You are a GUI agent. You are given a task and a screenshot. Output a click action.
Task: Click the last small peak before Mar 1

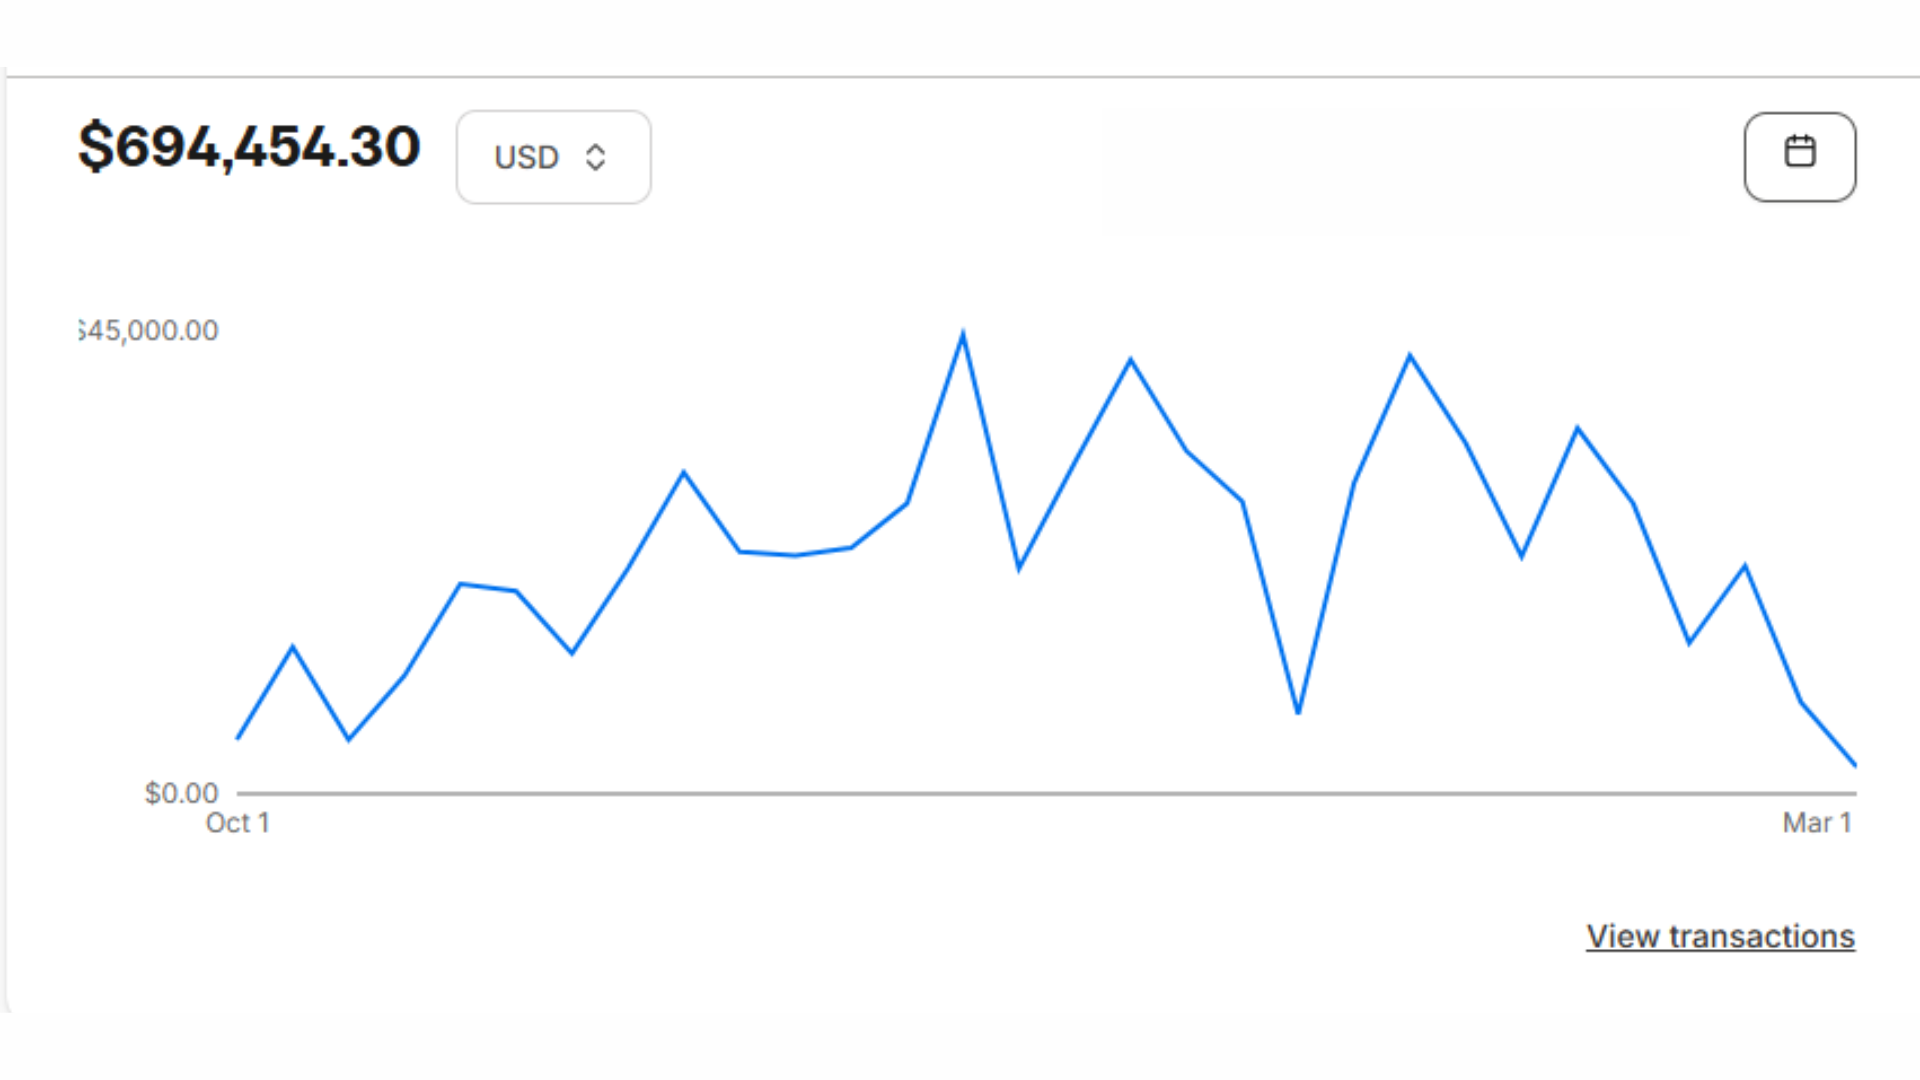coord(1745,567)
